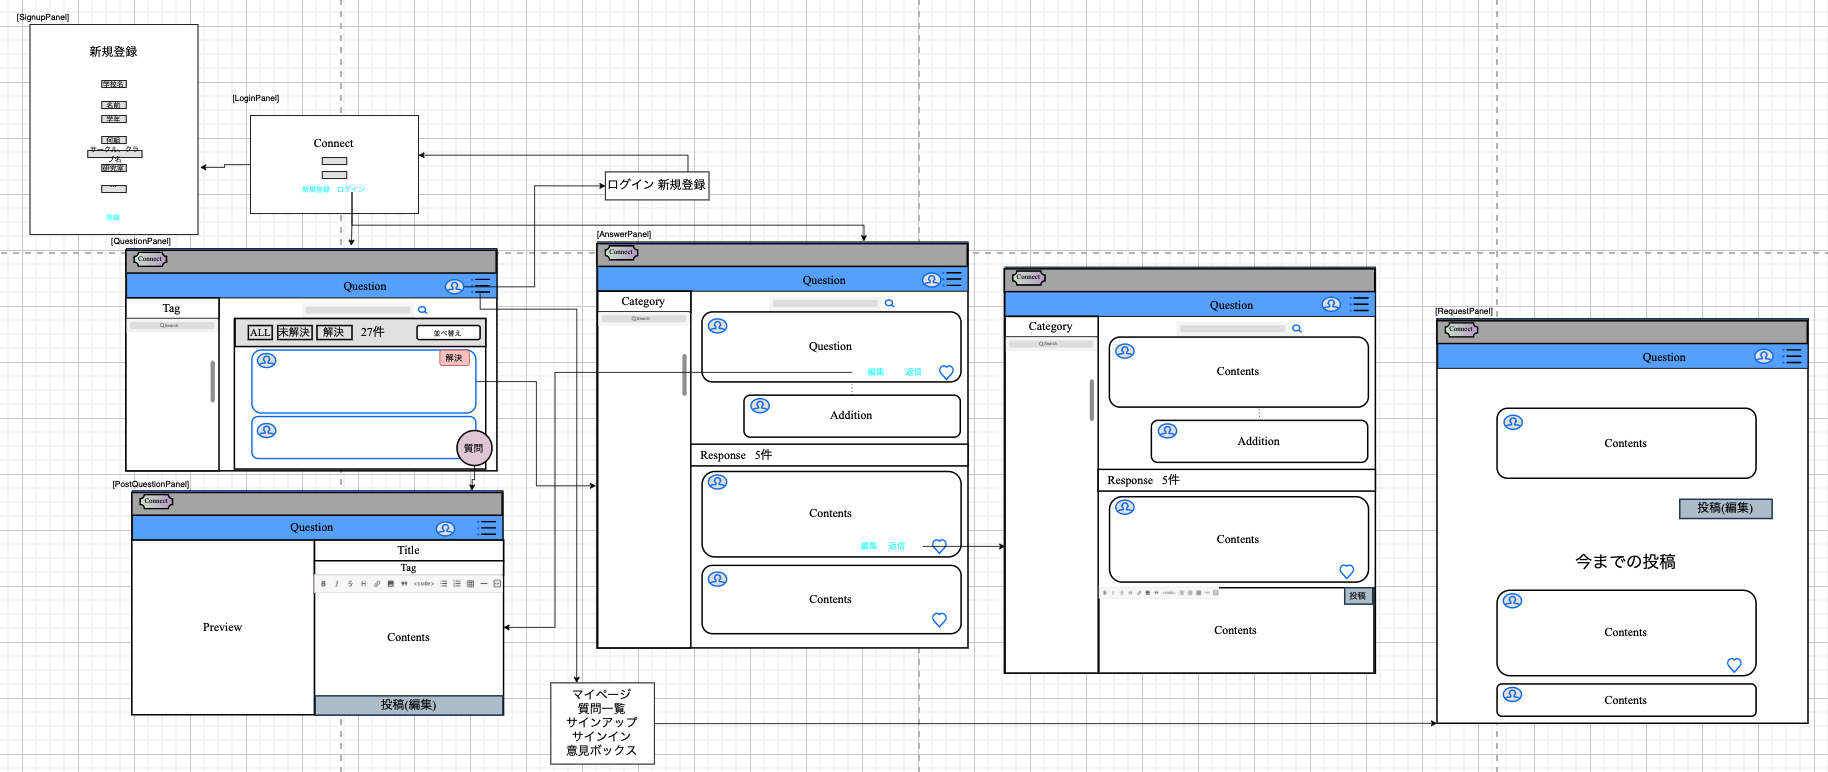1828x772 pixels.
Task: Click the 名前 field in SignupPanel
Action: (x=114, y=105)
